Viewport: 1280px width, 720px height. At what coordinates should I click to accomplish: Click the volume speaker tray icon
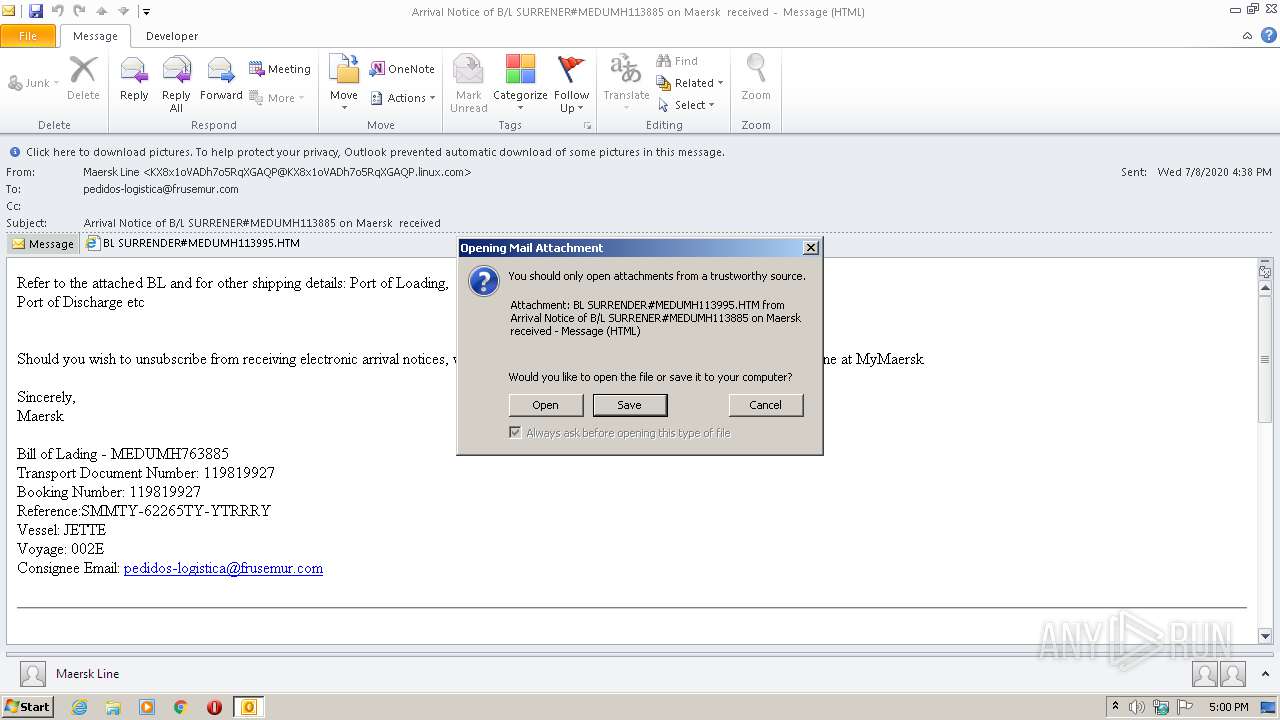pos(1137,707)
